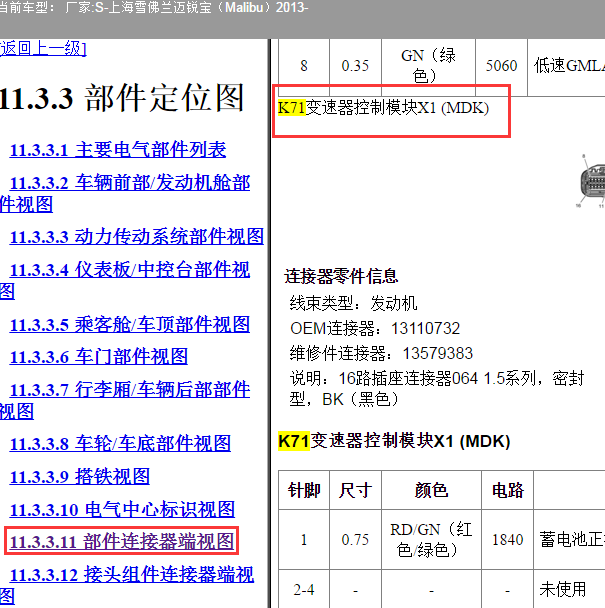
Task: Open 11.3.3.7 行李厢/车辆后部部件视图
Action: 125,401
